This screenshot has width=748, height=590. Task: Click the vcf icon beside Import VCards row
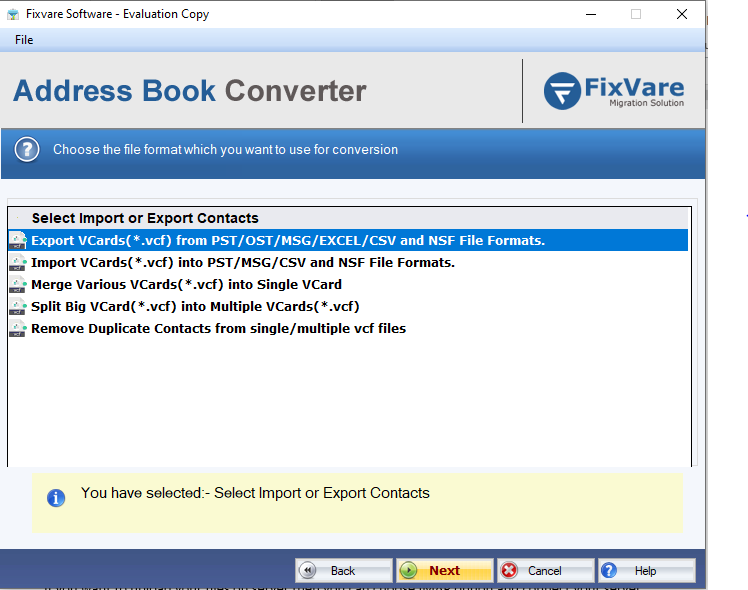coord(18,263)
